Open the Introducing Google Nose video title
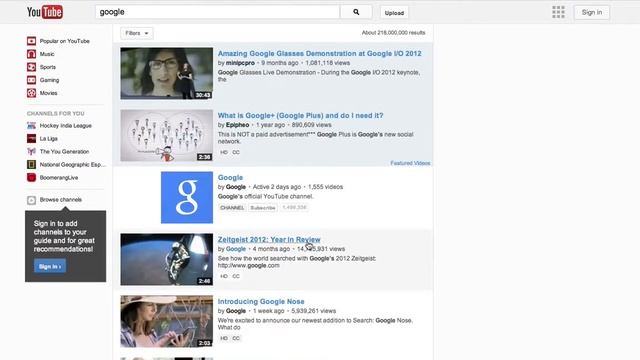Image resolution: width=640 pixels, height=360 pixels. [261, 302]
